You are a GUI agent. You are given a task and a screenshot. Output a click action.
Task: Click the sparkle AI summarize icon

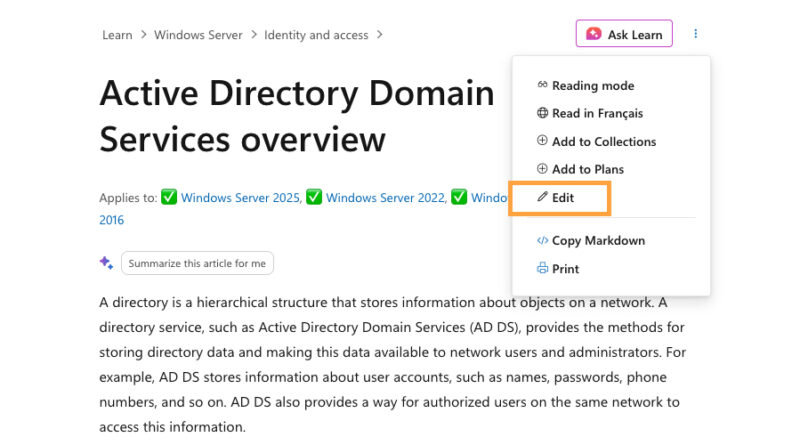(106, 263)
